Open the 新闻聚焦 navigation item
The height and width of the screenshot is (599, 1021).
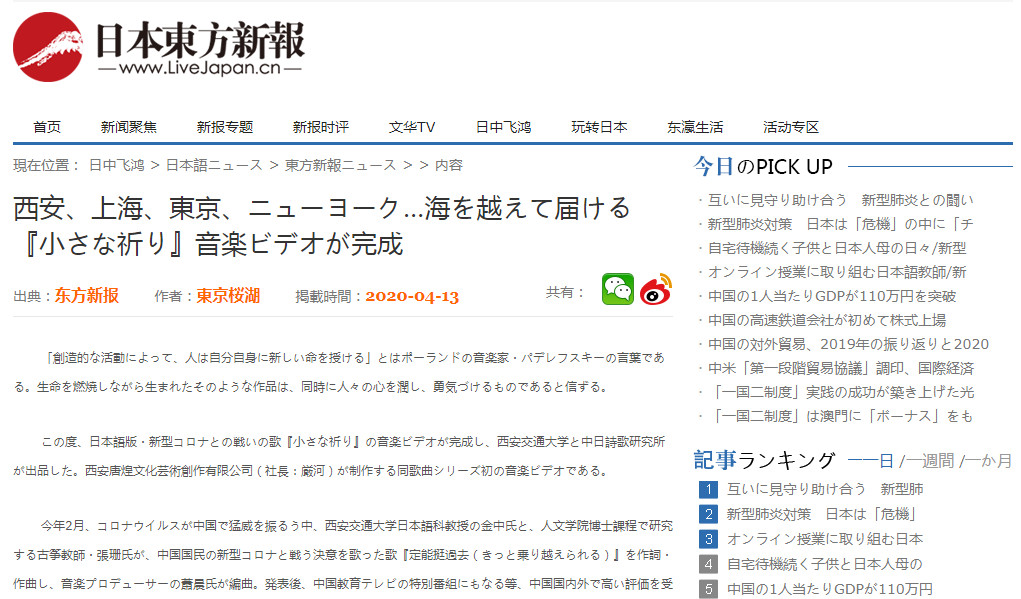[129, 127]
